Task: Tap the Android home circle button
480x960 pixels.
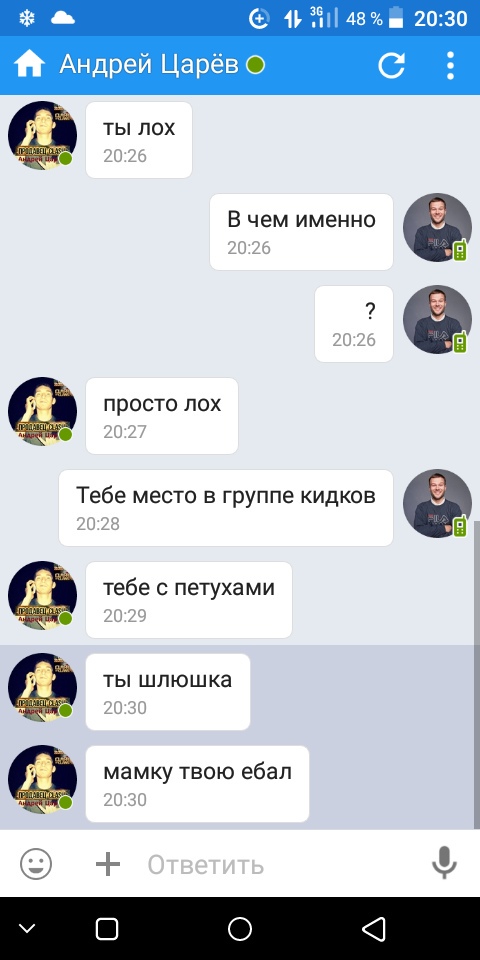Action: pyautogui.click(x=240, y=929)
